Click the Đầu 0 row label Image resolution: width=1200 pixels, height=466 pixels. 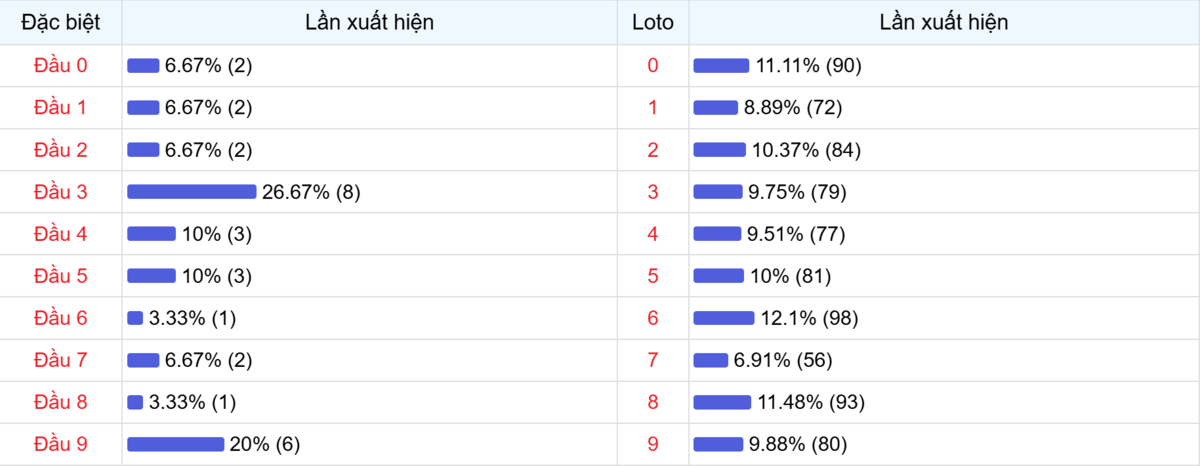[x=61, y=66]
